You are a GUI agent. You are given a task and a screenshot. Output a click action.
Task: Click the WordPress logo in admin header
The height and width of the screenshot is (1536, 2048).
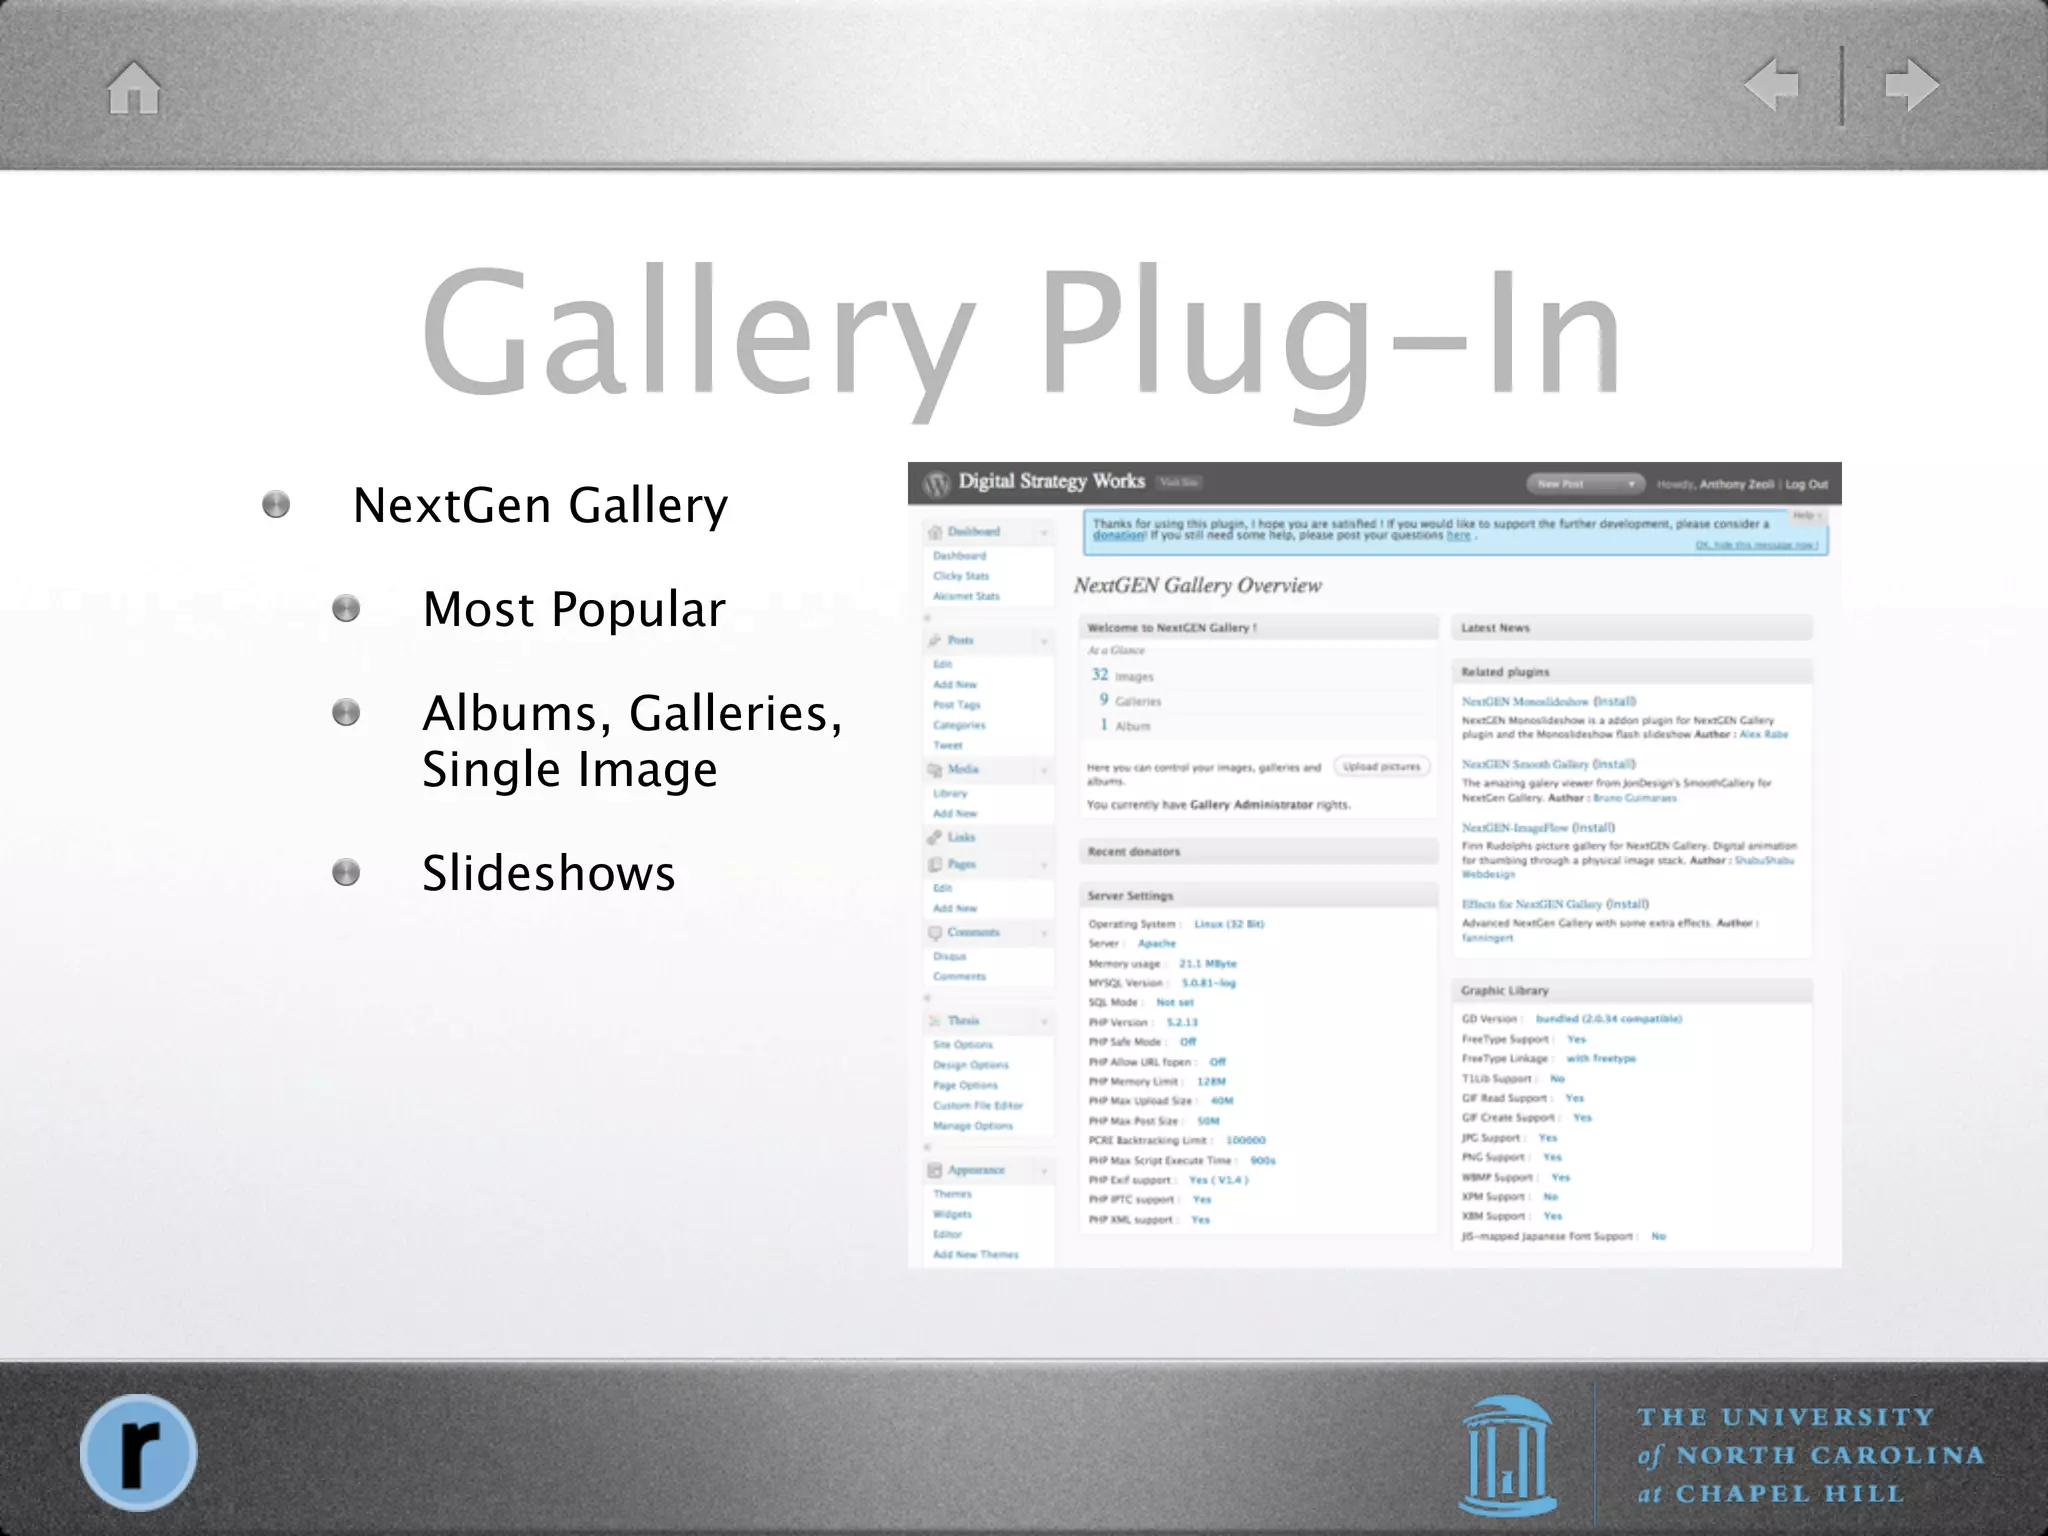(936, 484)
